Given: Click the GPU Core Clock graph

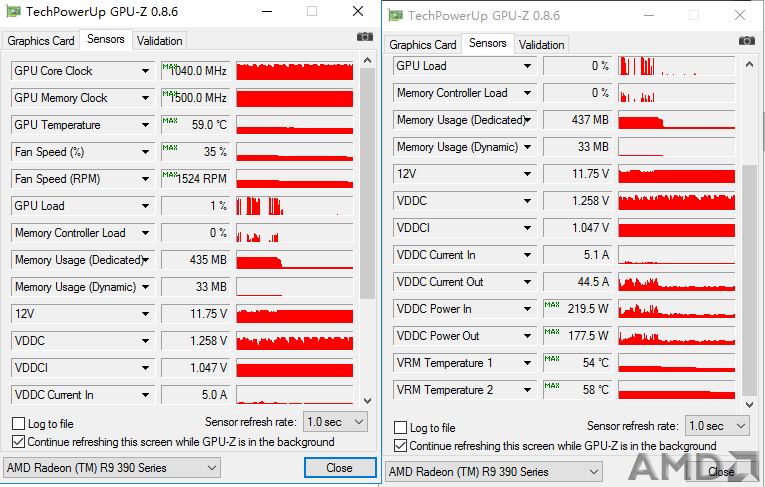Looking at the screenshot, I should [x=295, y=71].
